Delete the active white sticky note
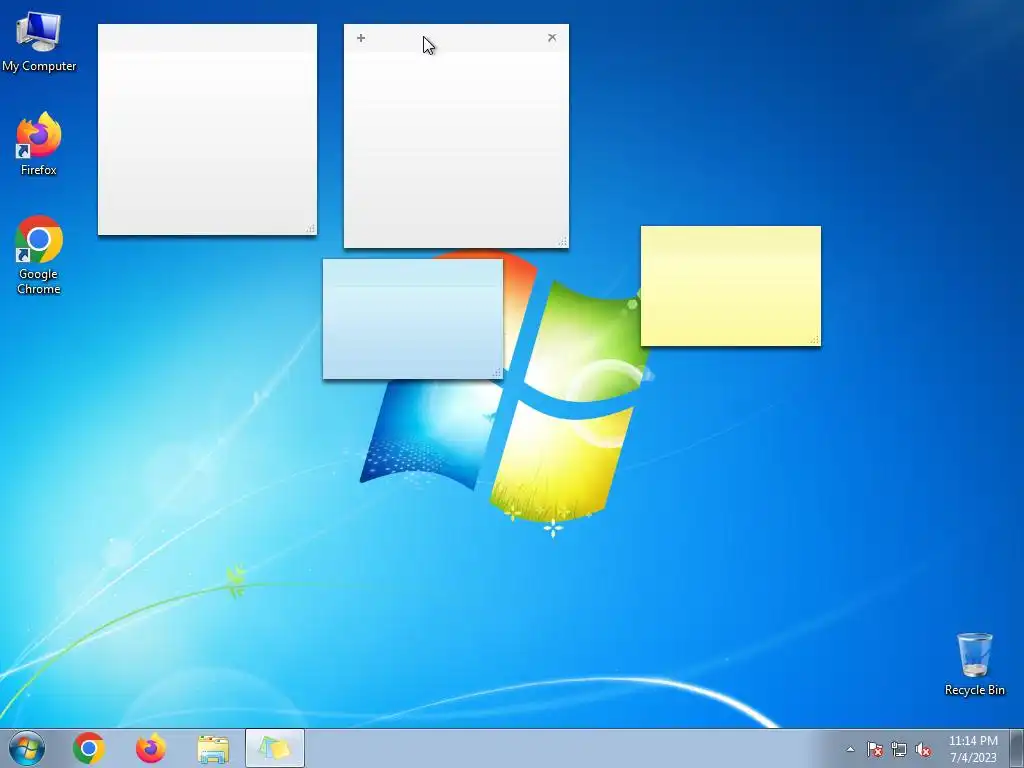This screenshot has height=768, width=1024. pyautogui.click(x=552, y=38)
